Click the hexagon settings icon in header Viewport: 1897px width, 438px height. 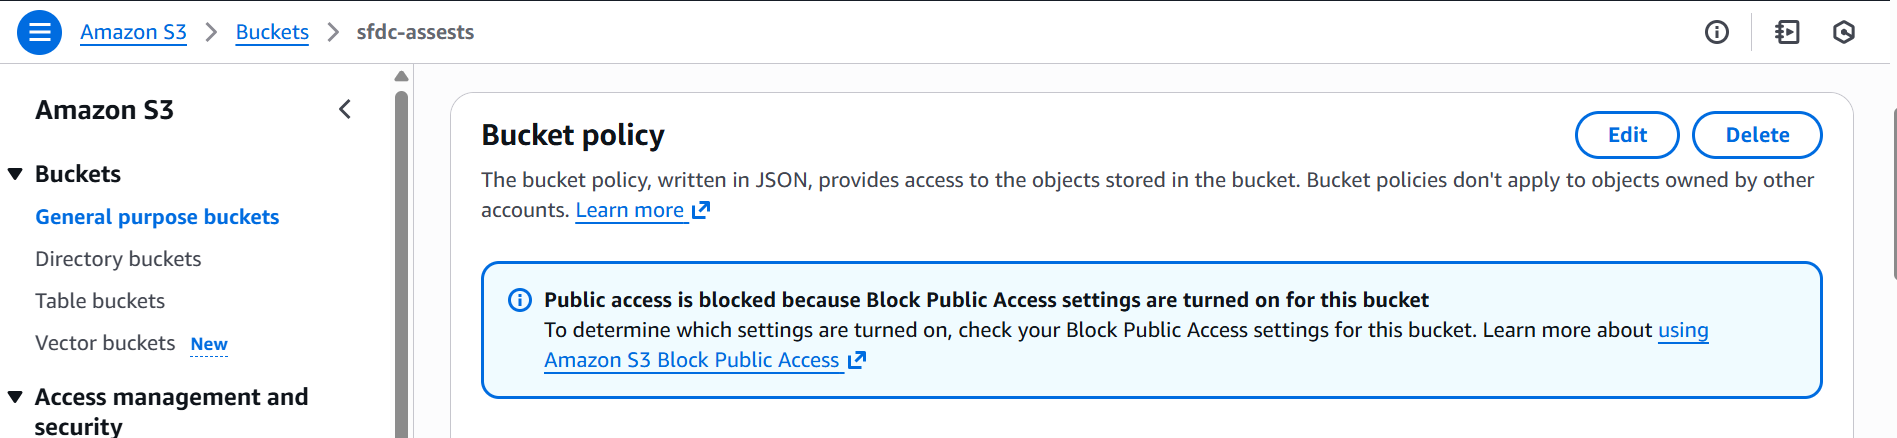pos(1844,32)
